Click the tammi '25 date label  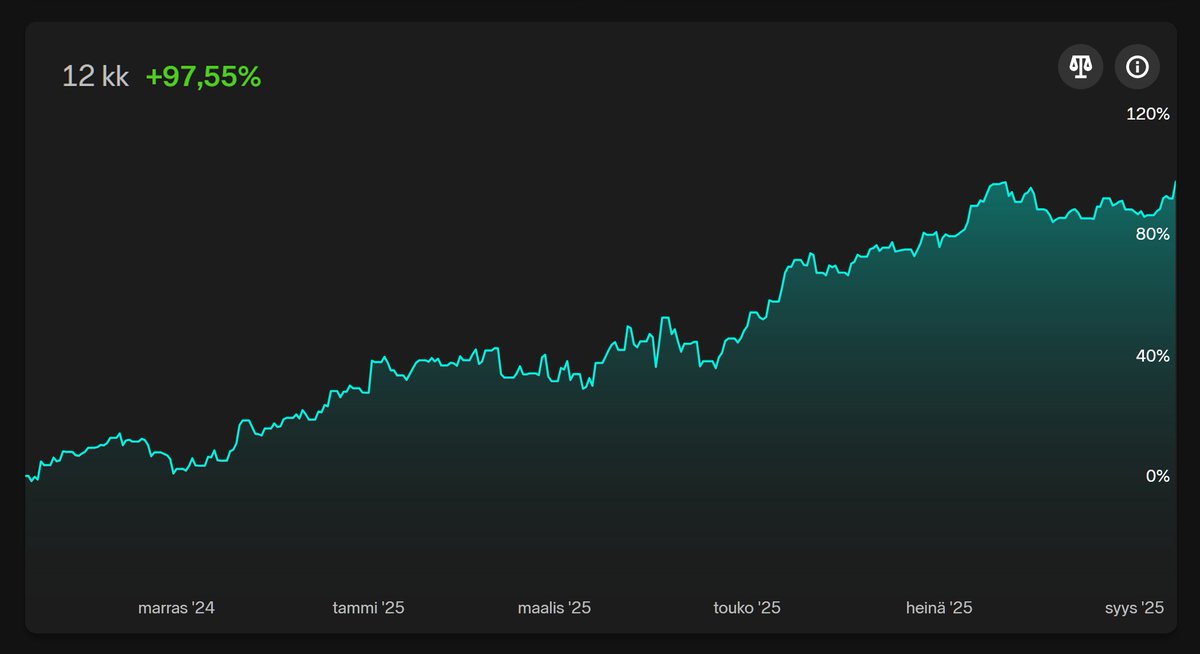pos(368,608)
